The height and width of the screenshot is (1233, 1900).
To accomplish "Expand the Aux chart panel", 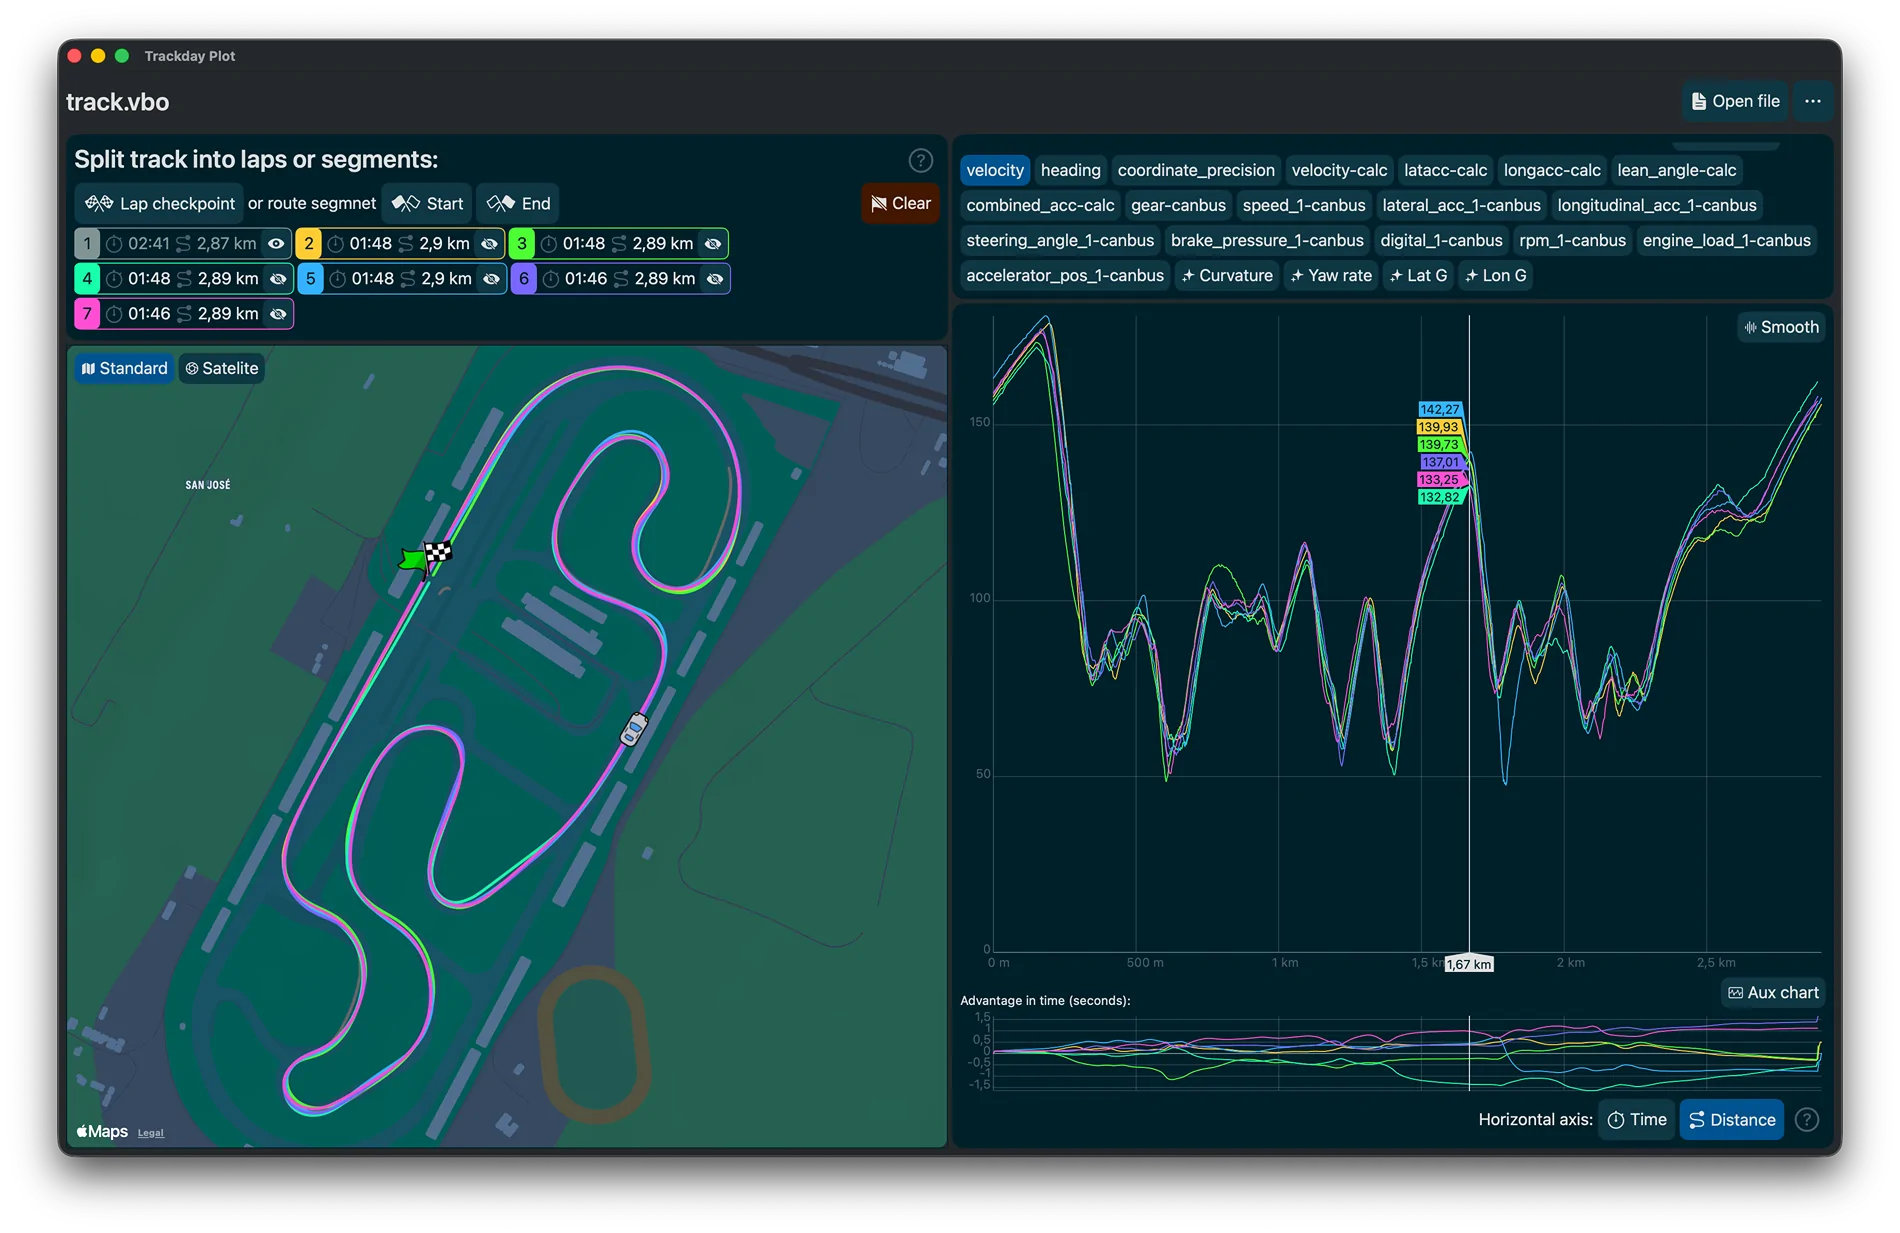I will pos(1773,993).
